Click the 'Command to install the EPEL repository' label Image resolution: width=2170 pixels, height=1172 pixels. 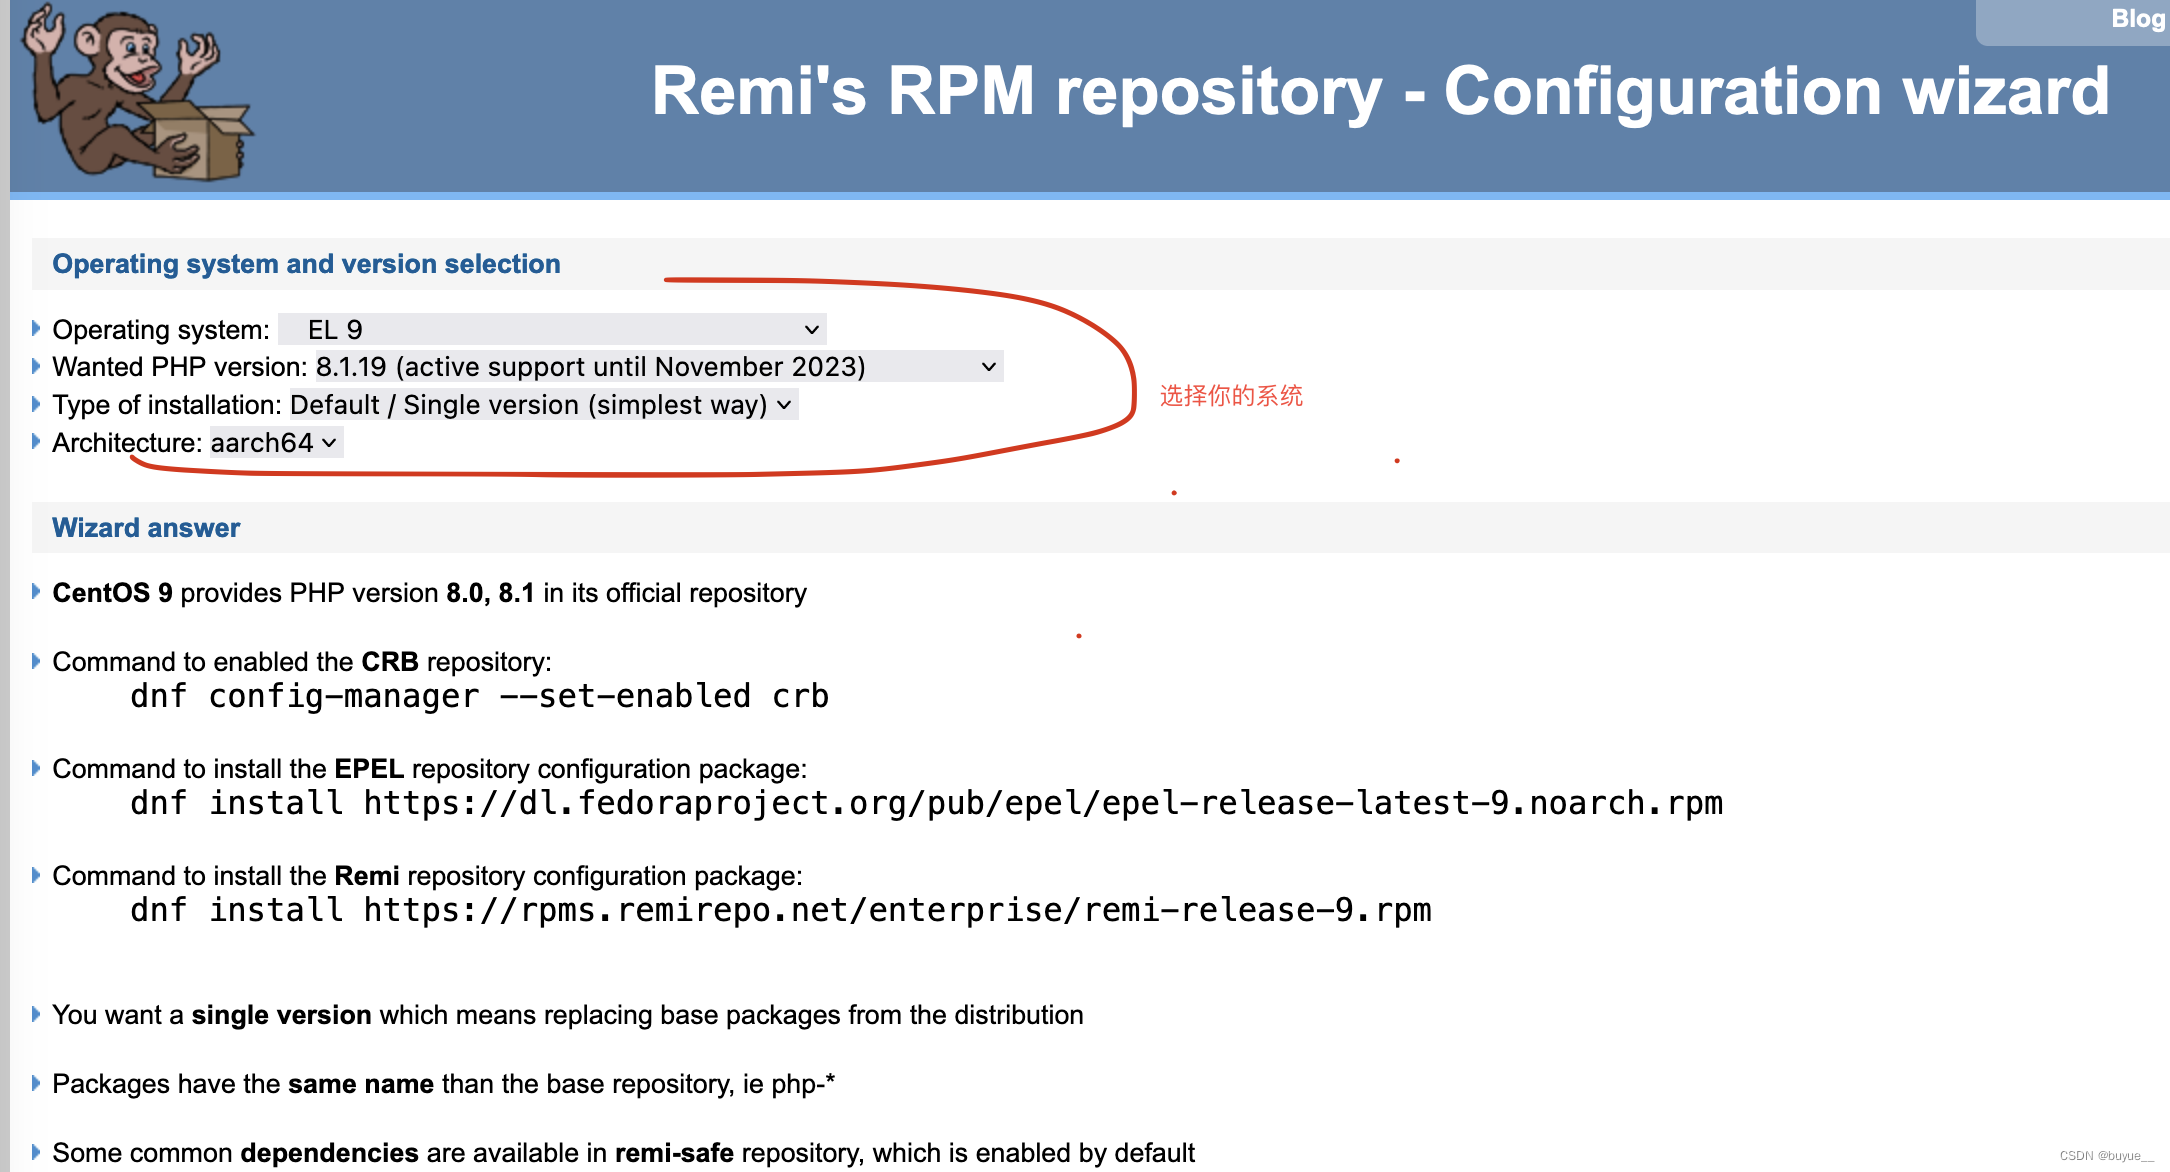429,769
